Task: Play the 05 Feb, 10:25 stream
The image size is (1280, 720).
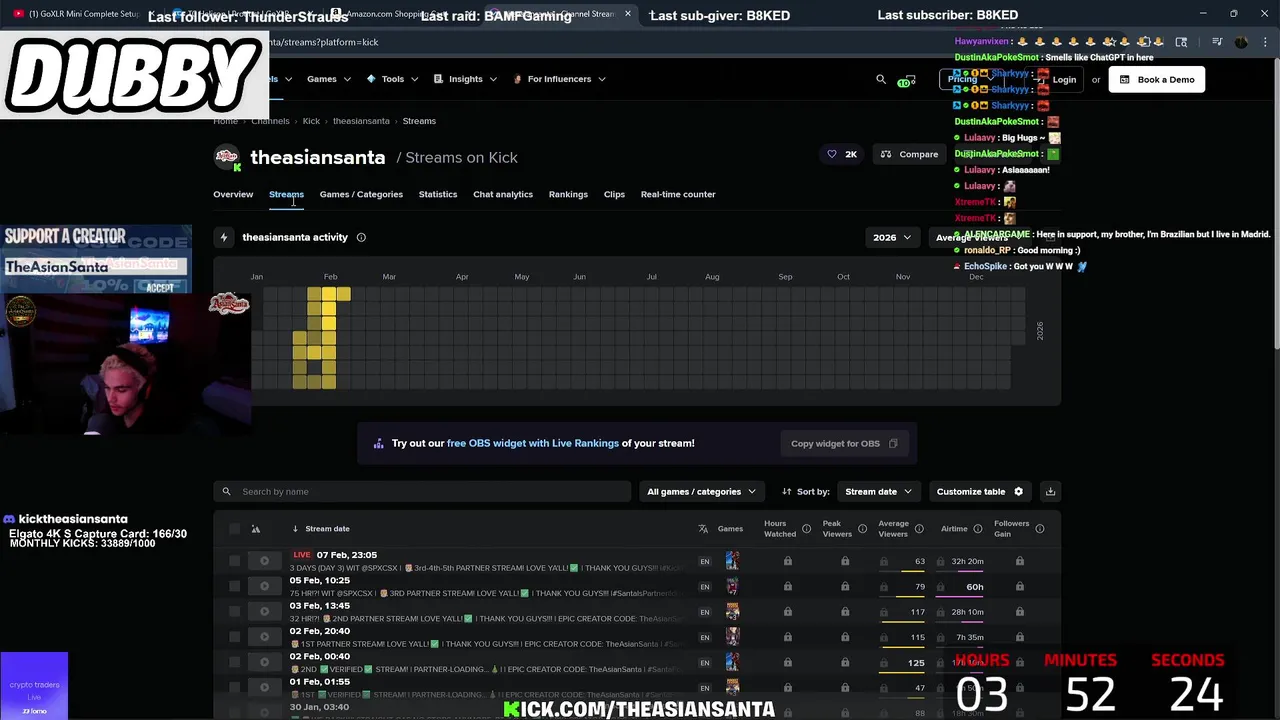Action: pos(264,586)
